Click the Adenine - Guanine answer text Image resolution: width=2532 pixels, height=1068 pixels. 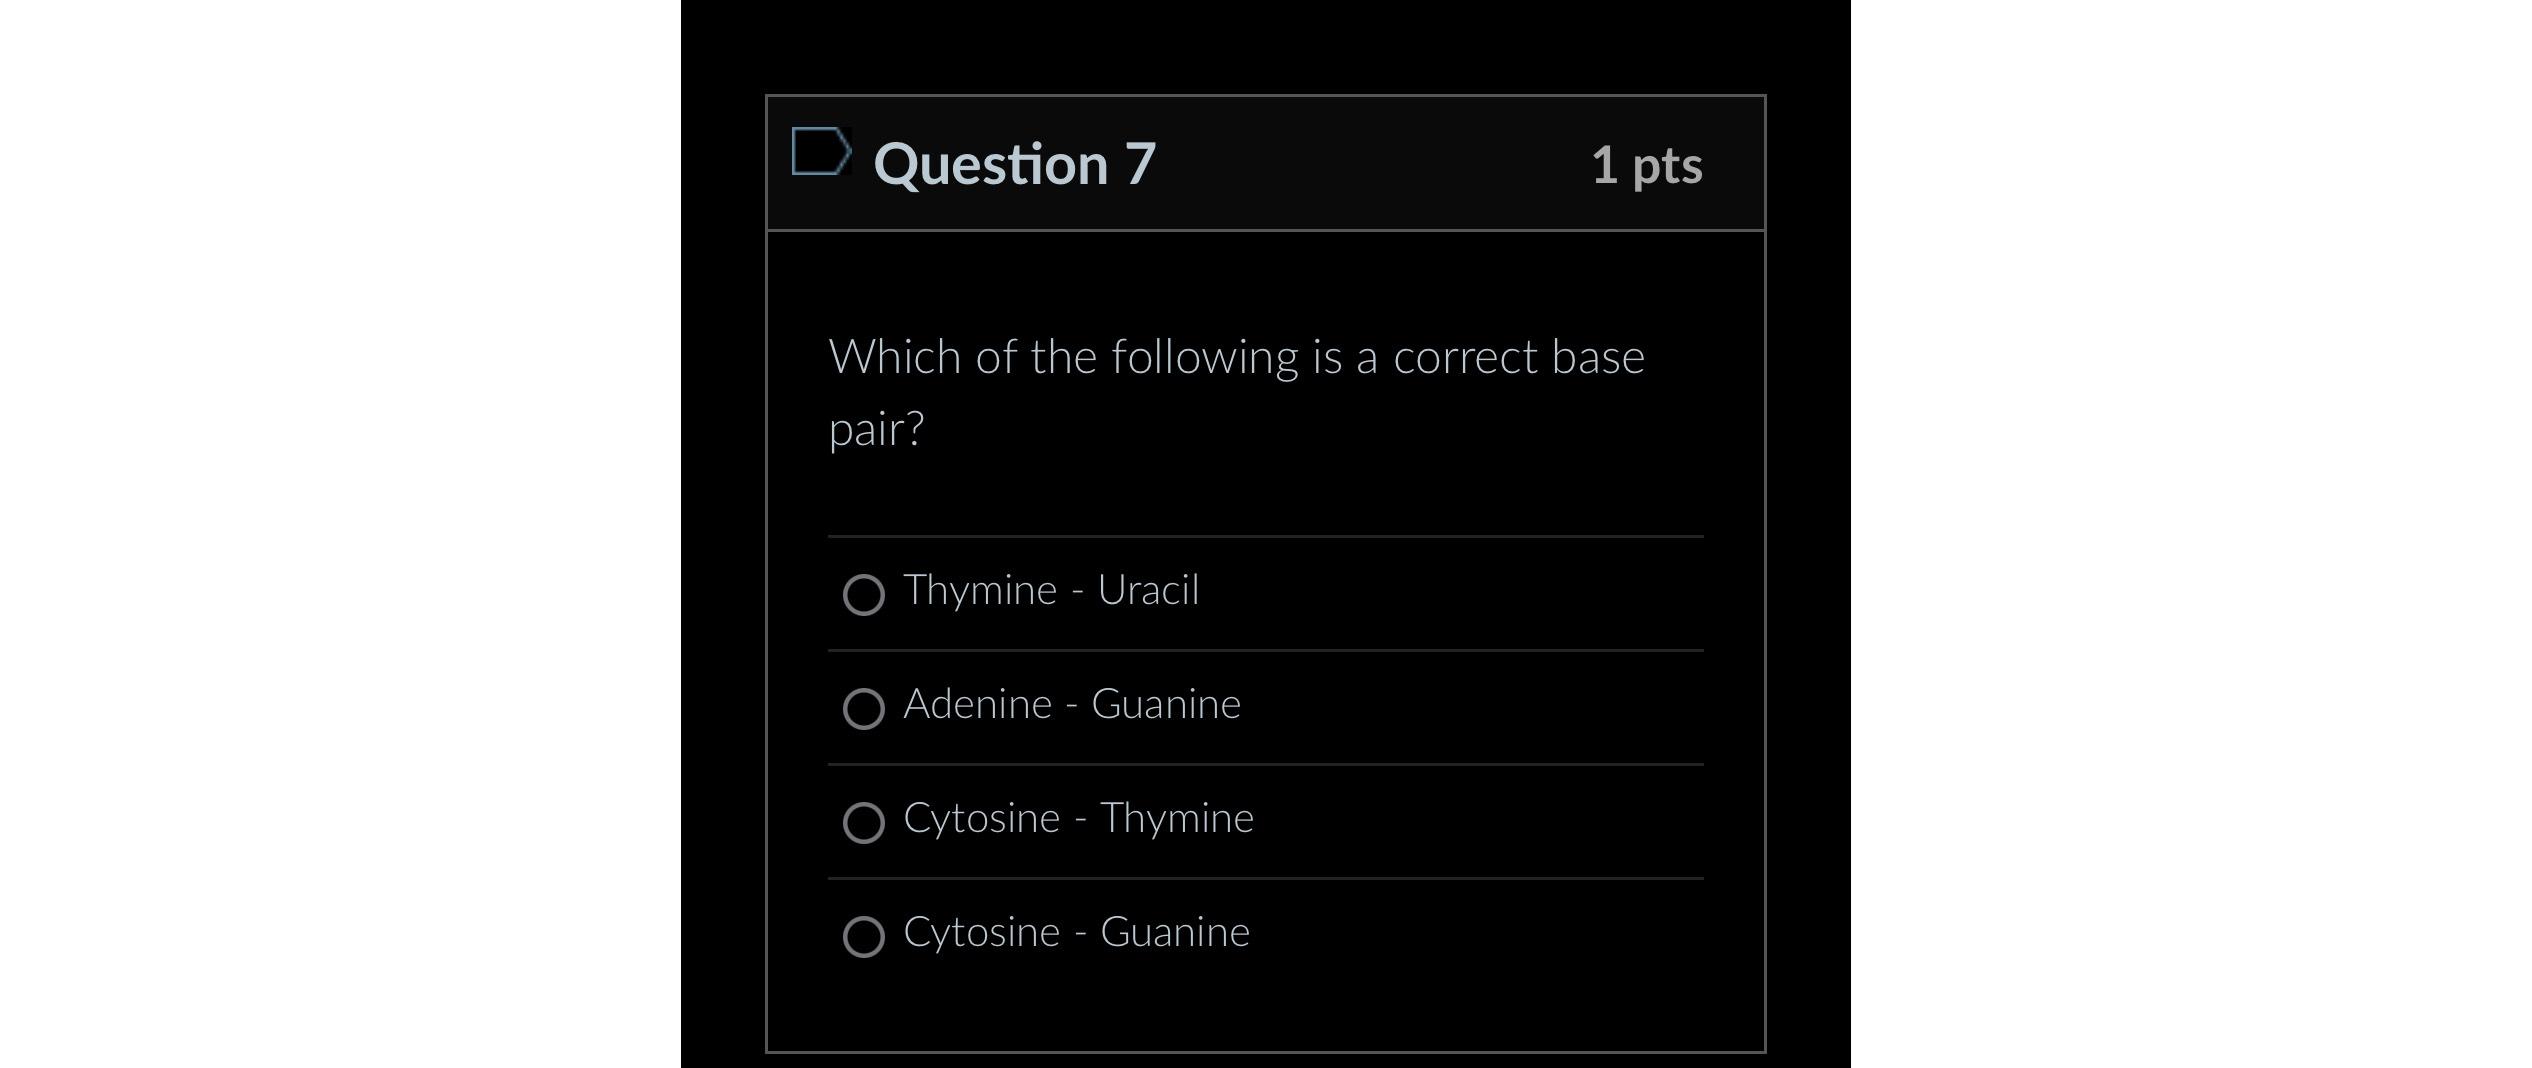(1072, 704)
